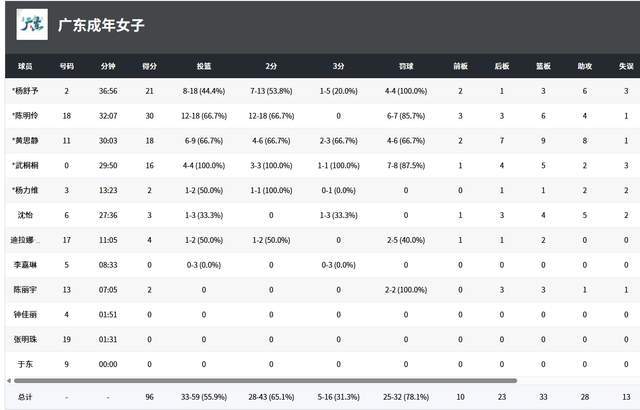Click the right scroll arrow of the table

coord(634,380)
